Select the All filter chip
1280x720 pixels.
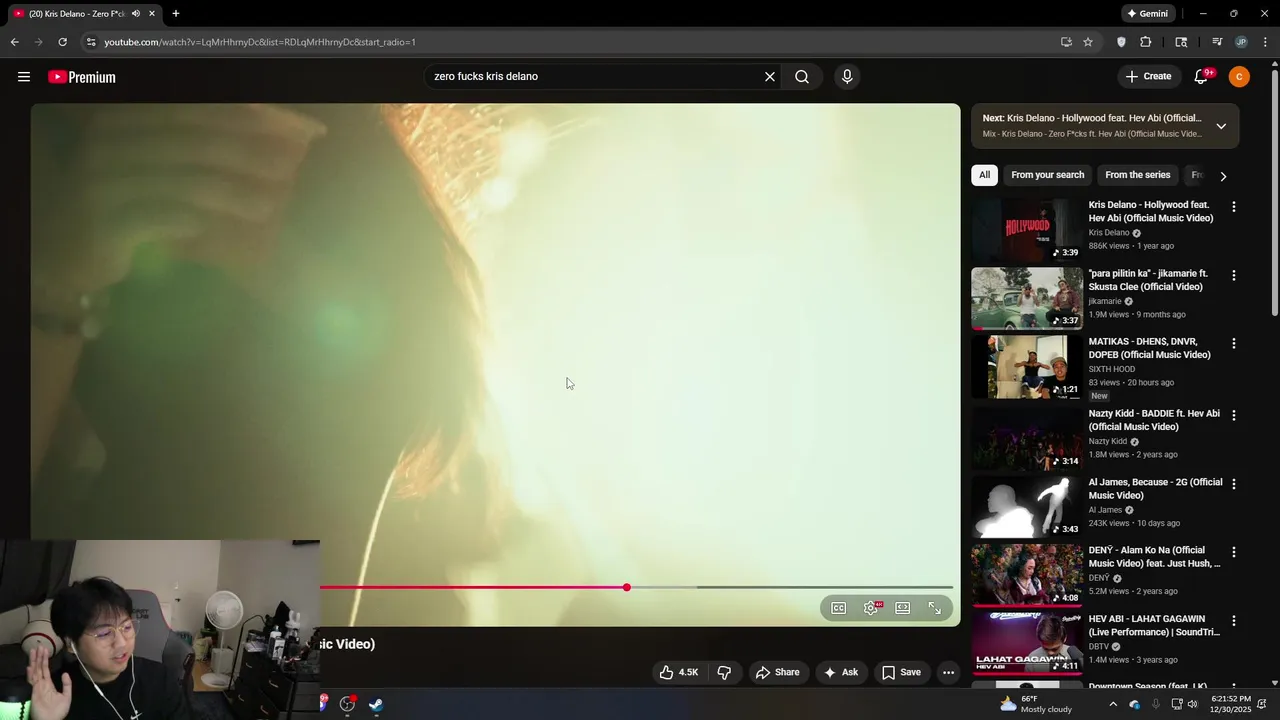(x=984, y=175)
